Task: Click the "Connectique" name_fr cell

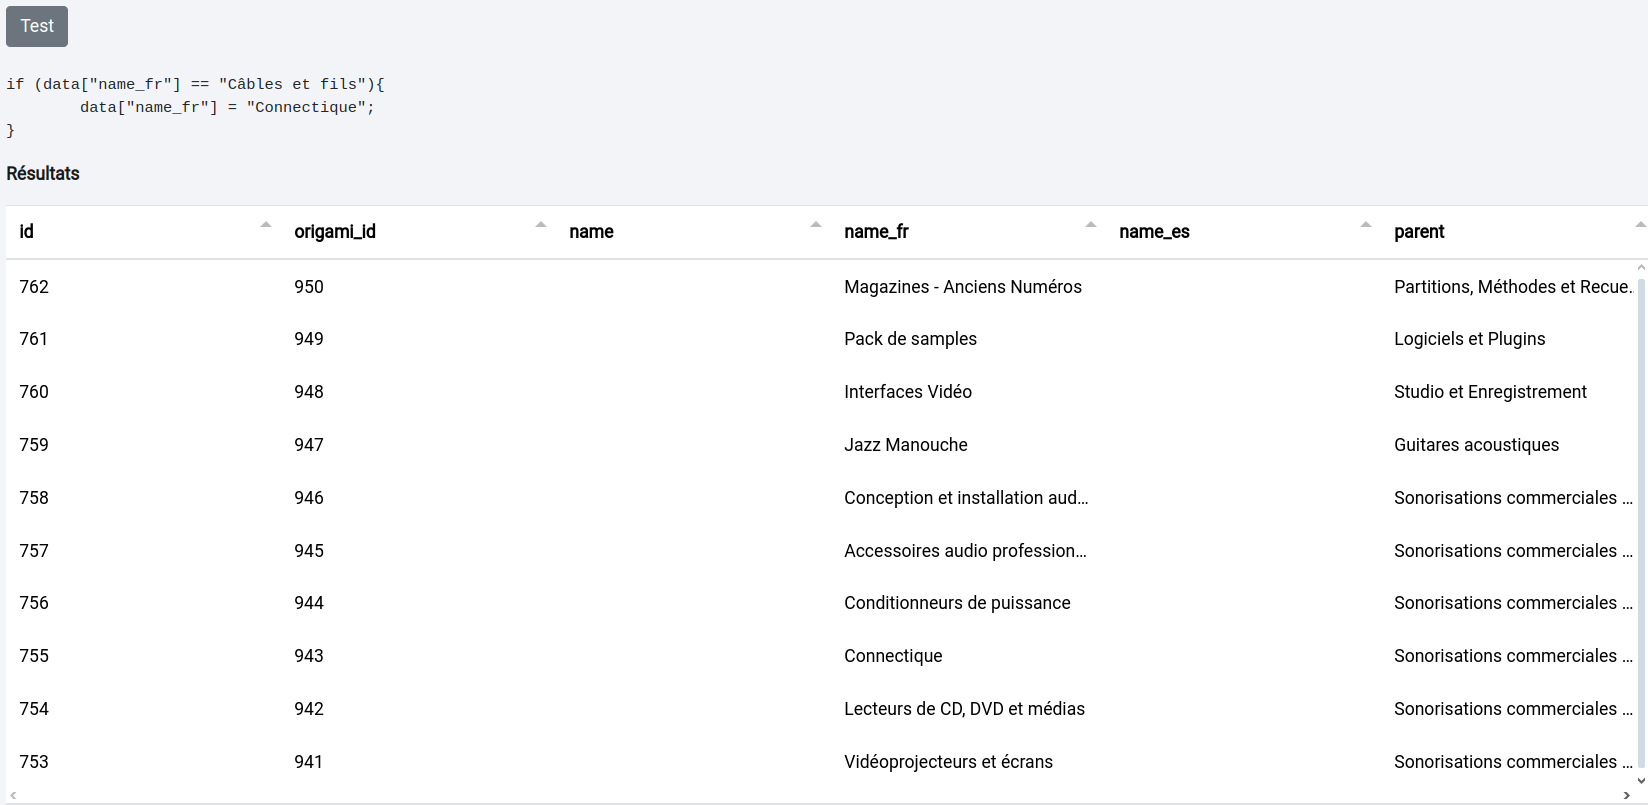Action: tap(893, 656)
